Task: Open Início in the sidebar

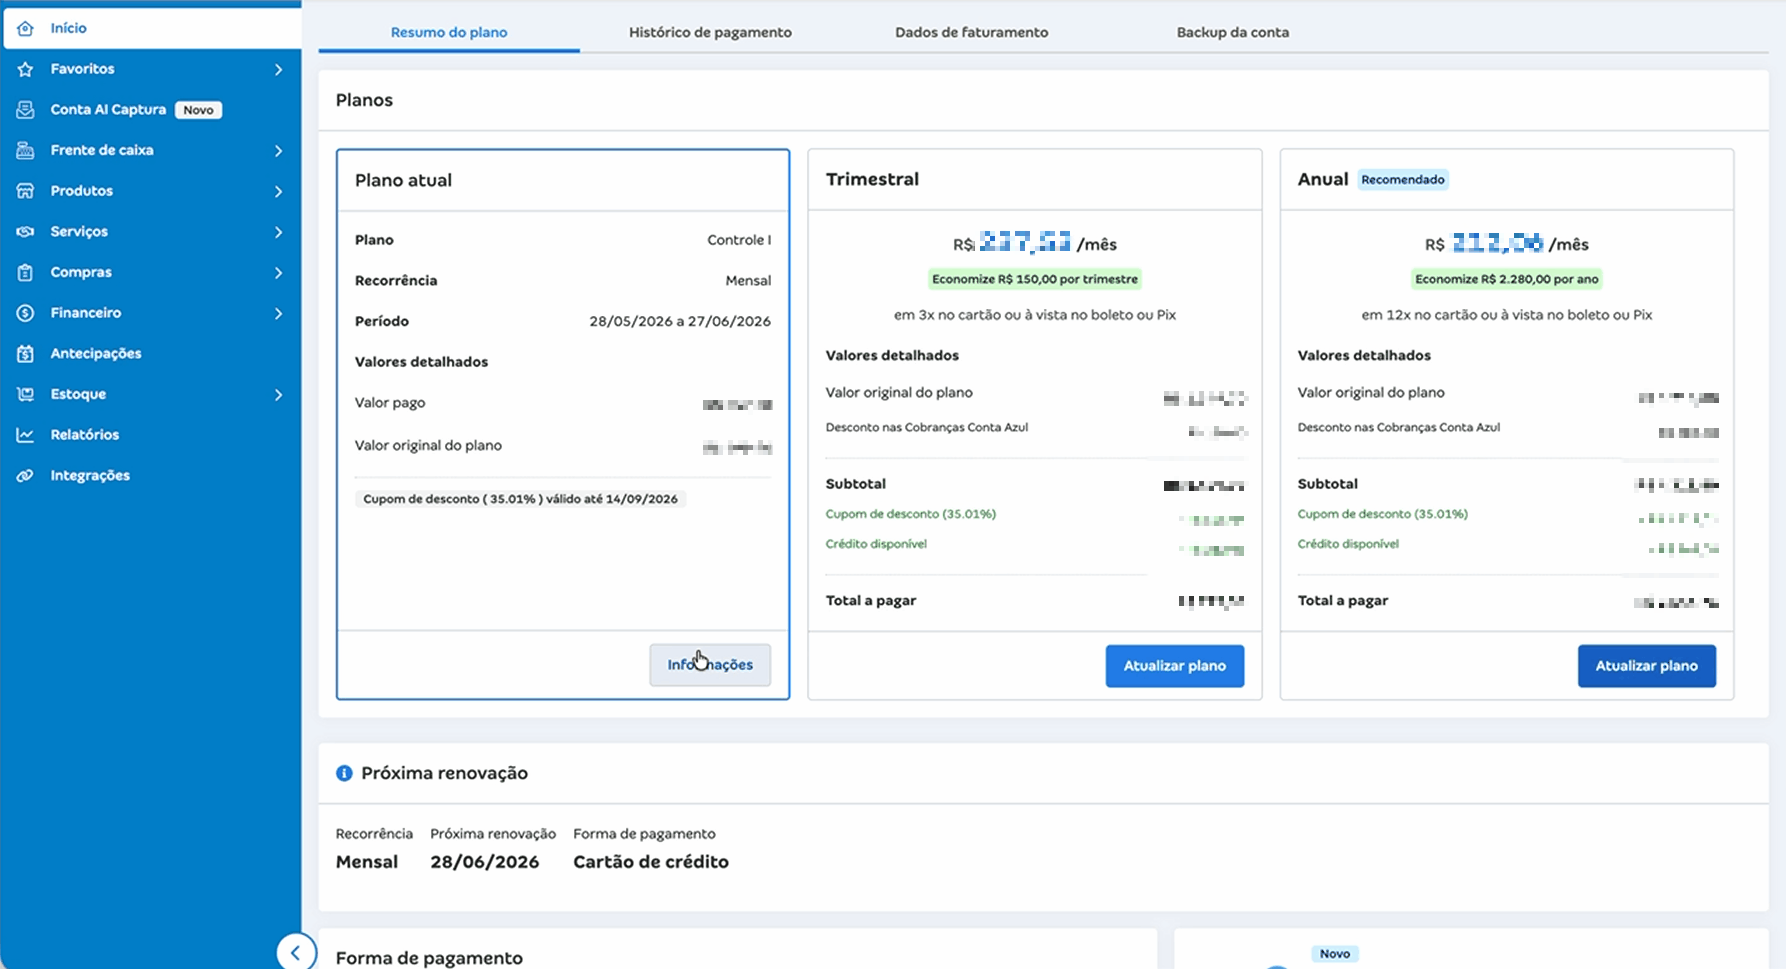Action: [152, 28]
